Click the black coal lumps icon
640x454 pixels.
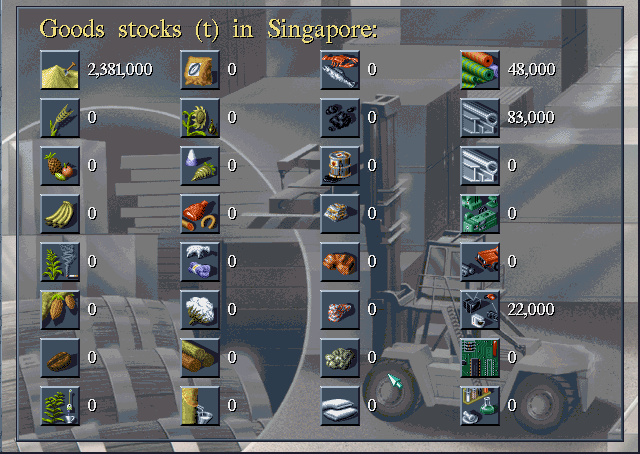coord(340,118)
